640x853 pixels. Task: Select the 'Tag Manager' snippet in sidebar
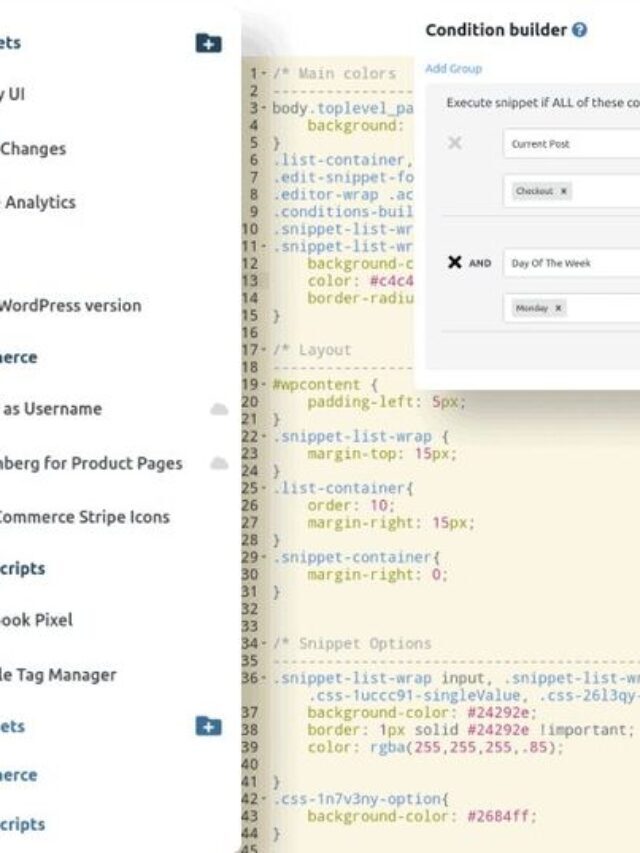(58, 674)
